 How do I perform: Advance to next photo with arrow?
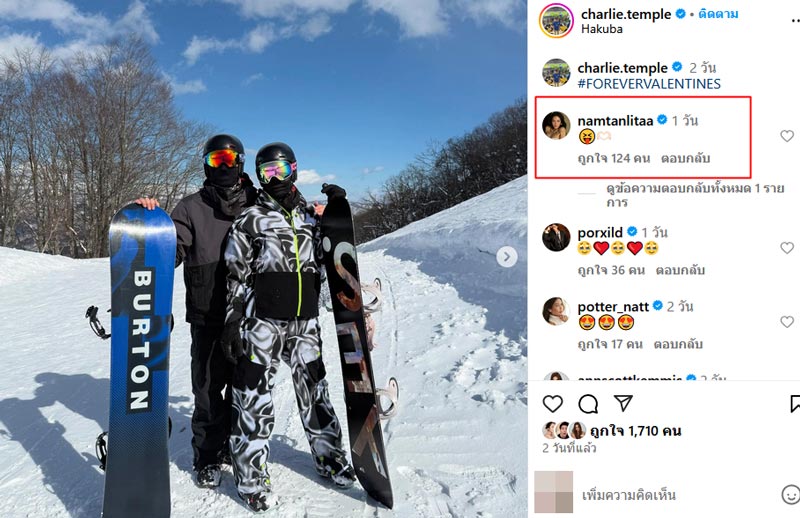(x=506, y=257)
